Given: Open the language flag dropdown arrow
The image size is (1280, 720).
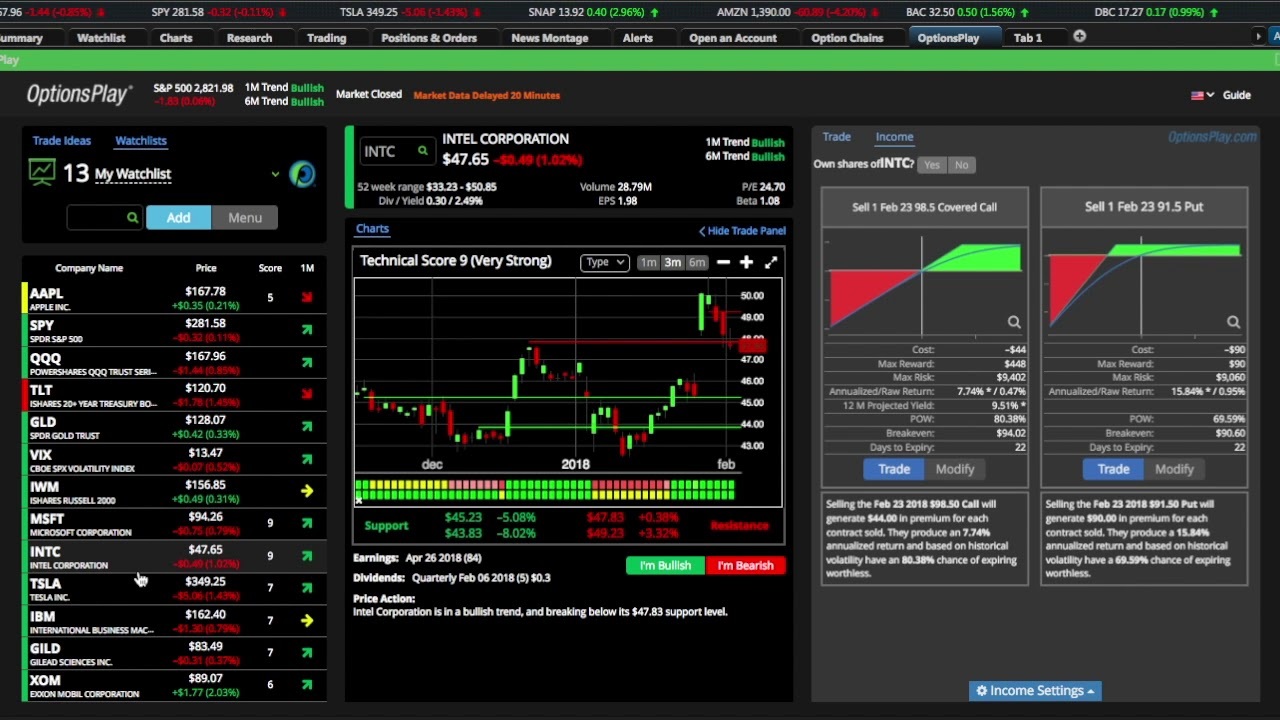Looking at the screenshot, I should [1210, 95].
